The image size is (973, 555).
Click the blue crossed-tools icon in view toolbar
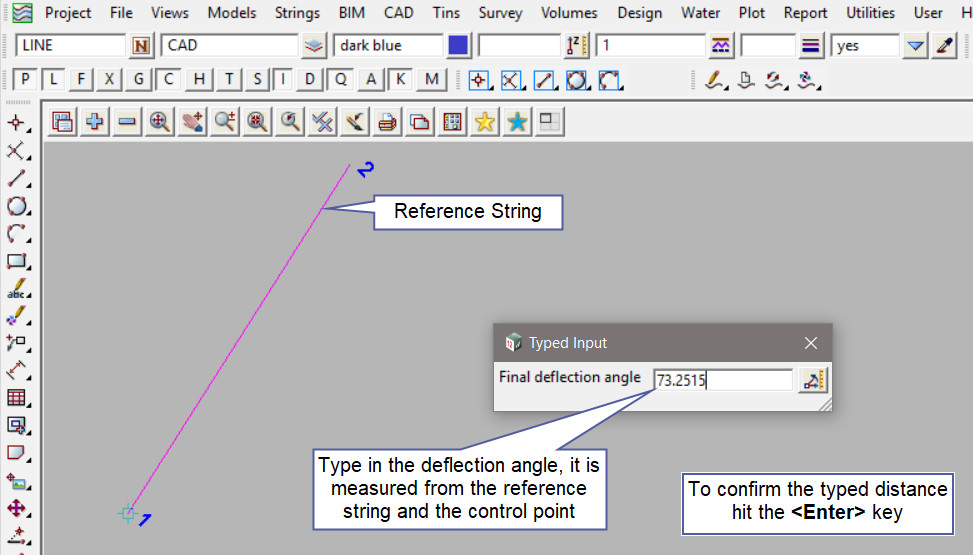coord(322,122)
